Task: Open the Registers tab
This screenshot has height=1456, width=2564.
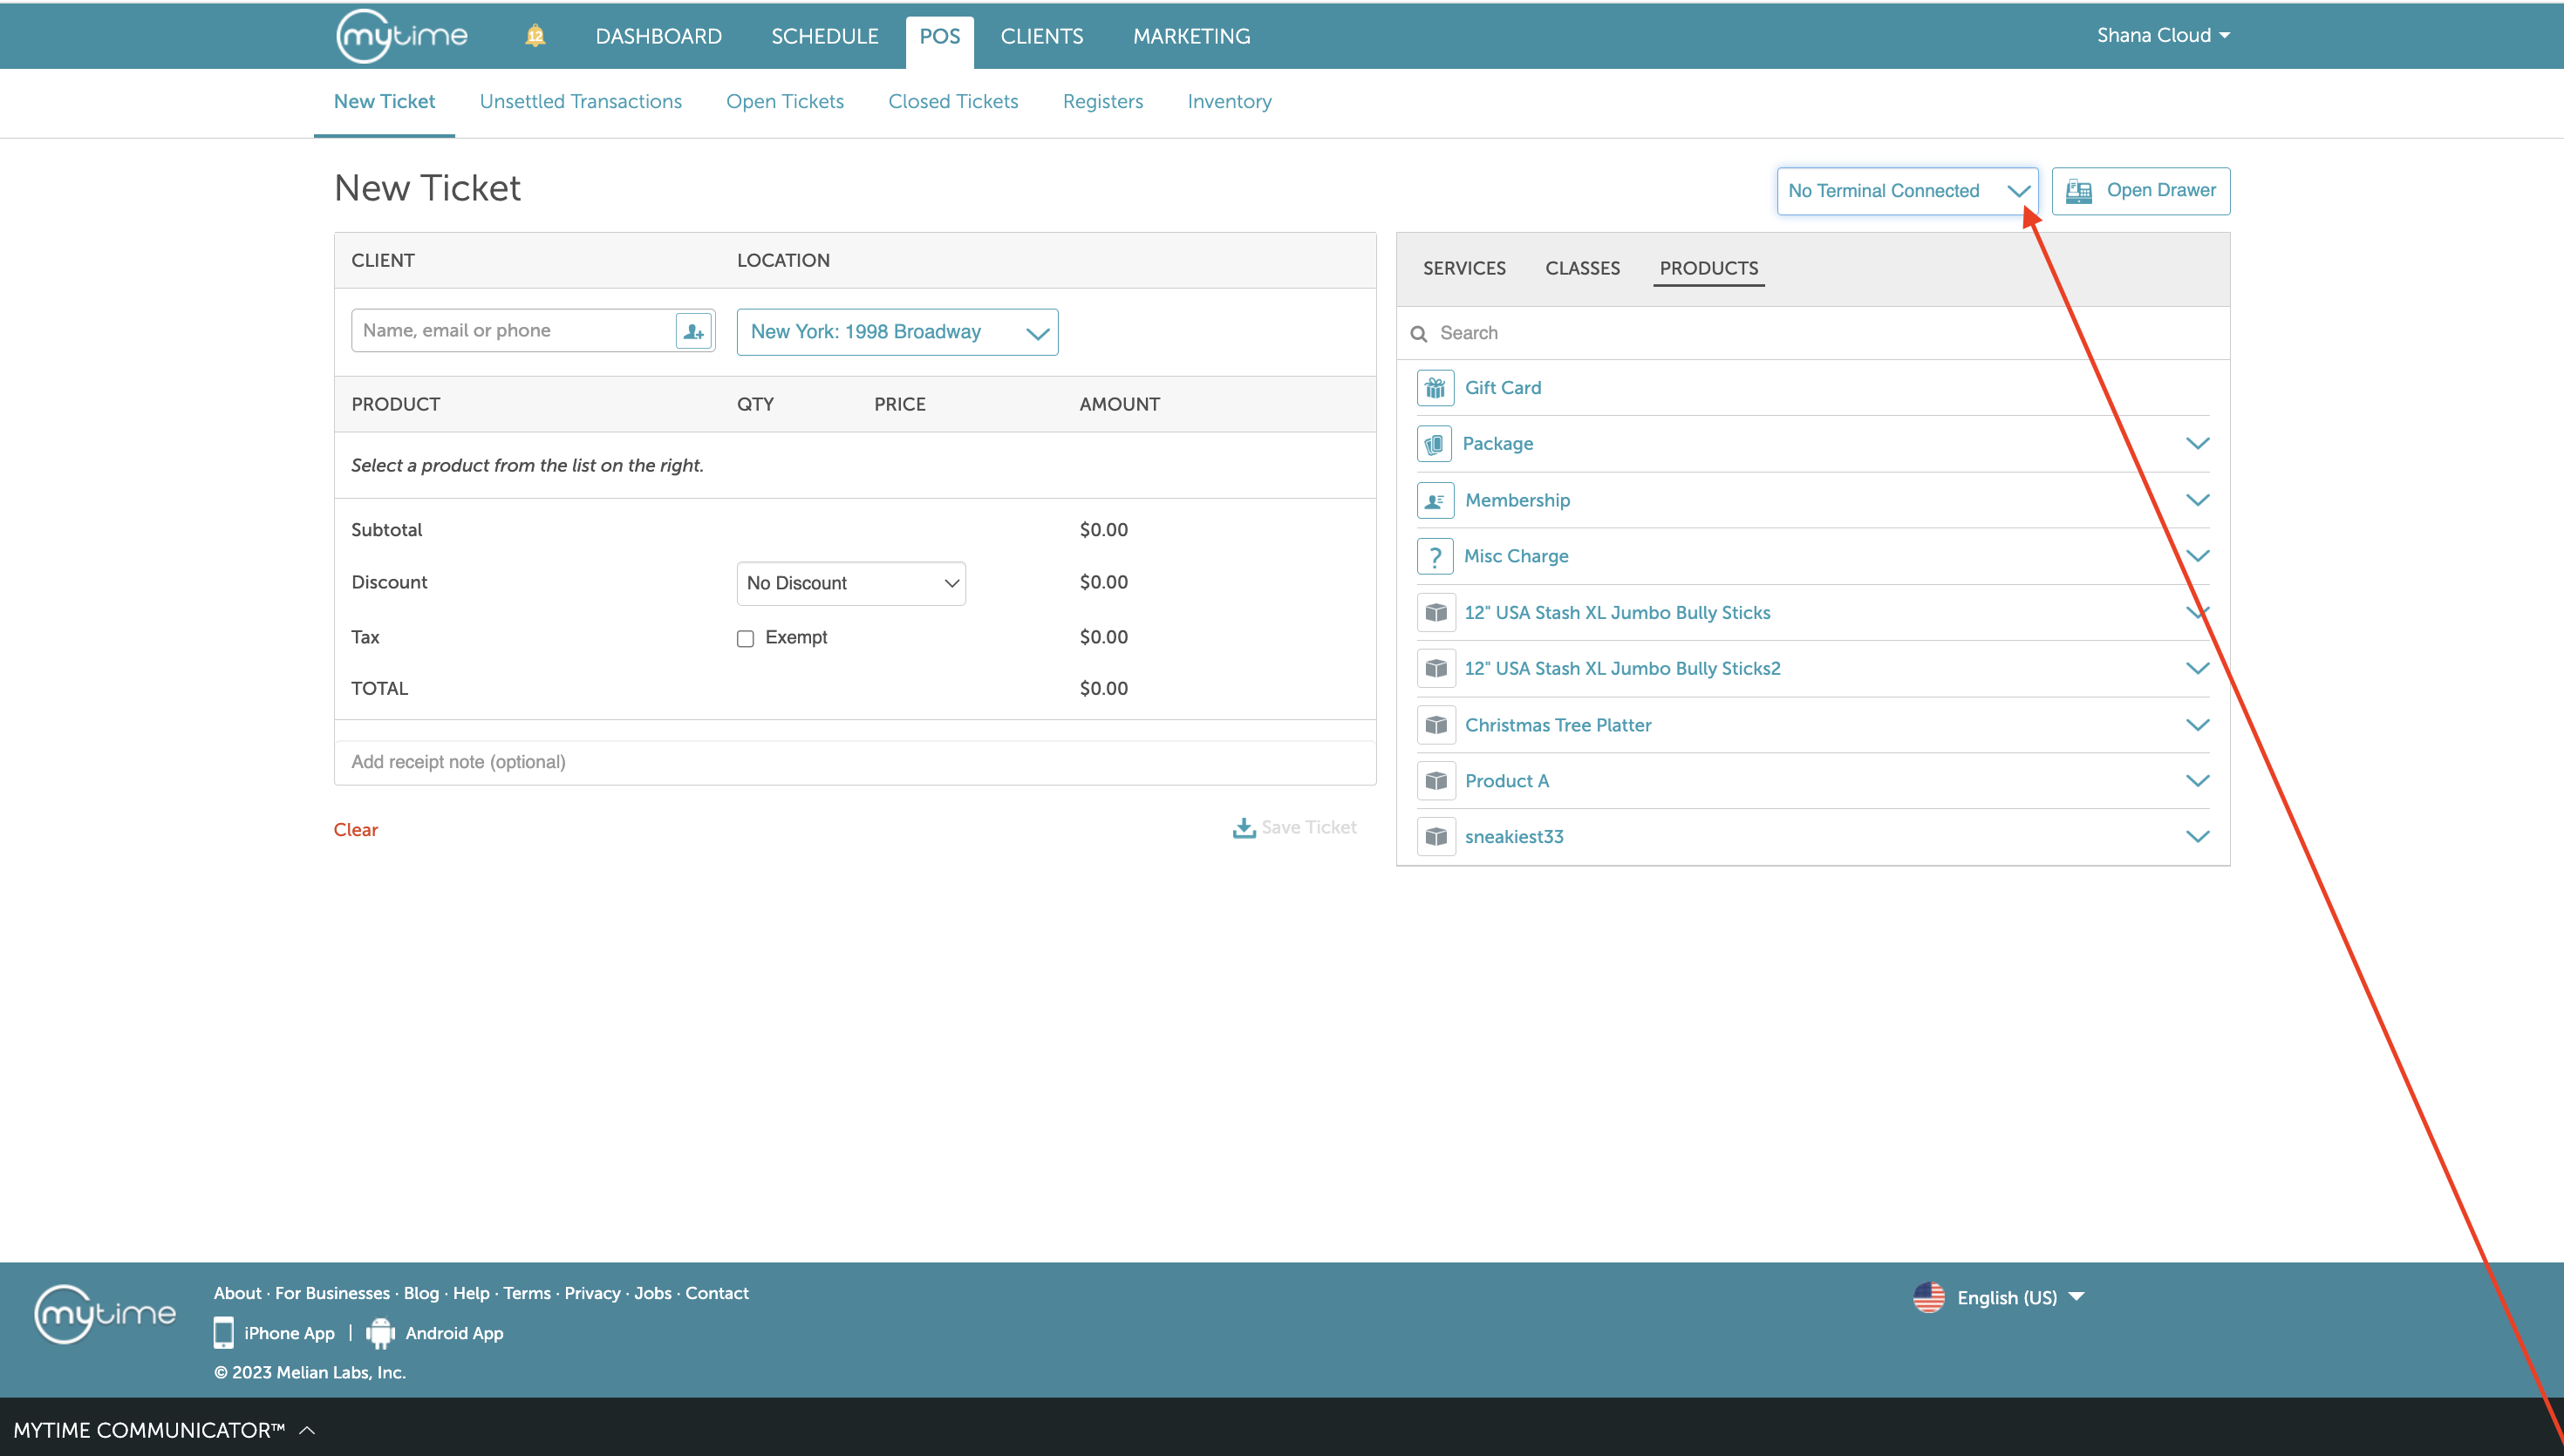Action: [x=1102, y=102]
